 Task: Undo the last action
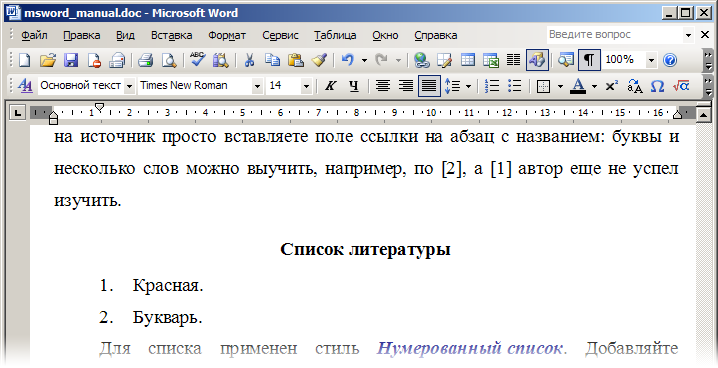[348, 60]
